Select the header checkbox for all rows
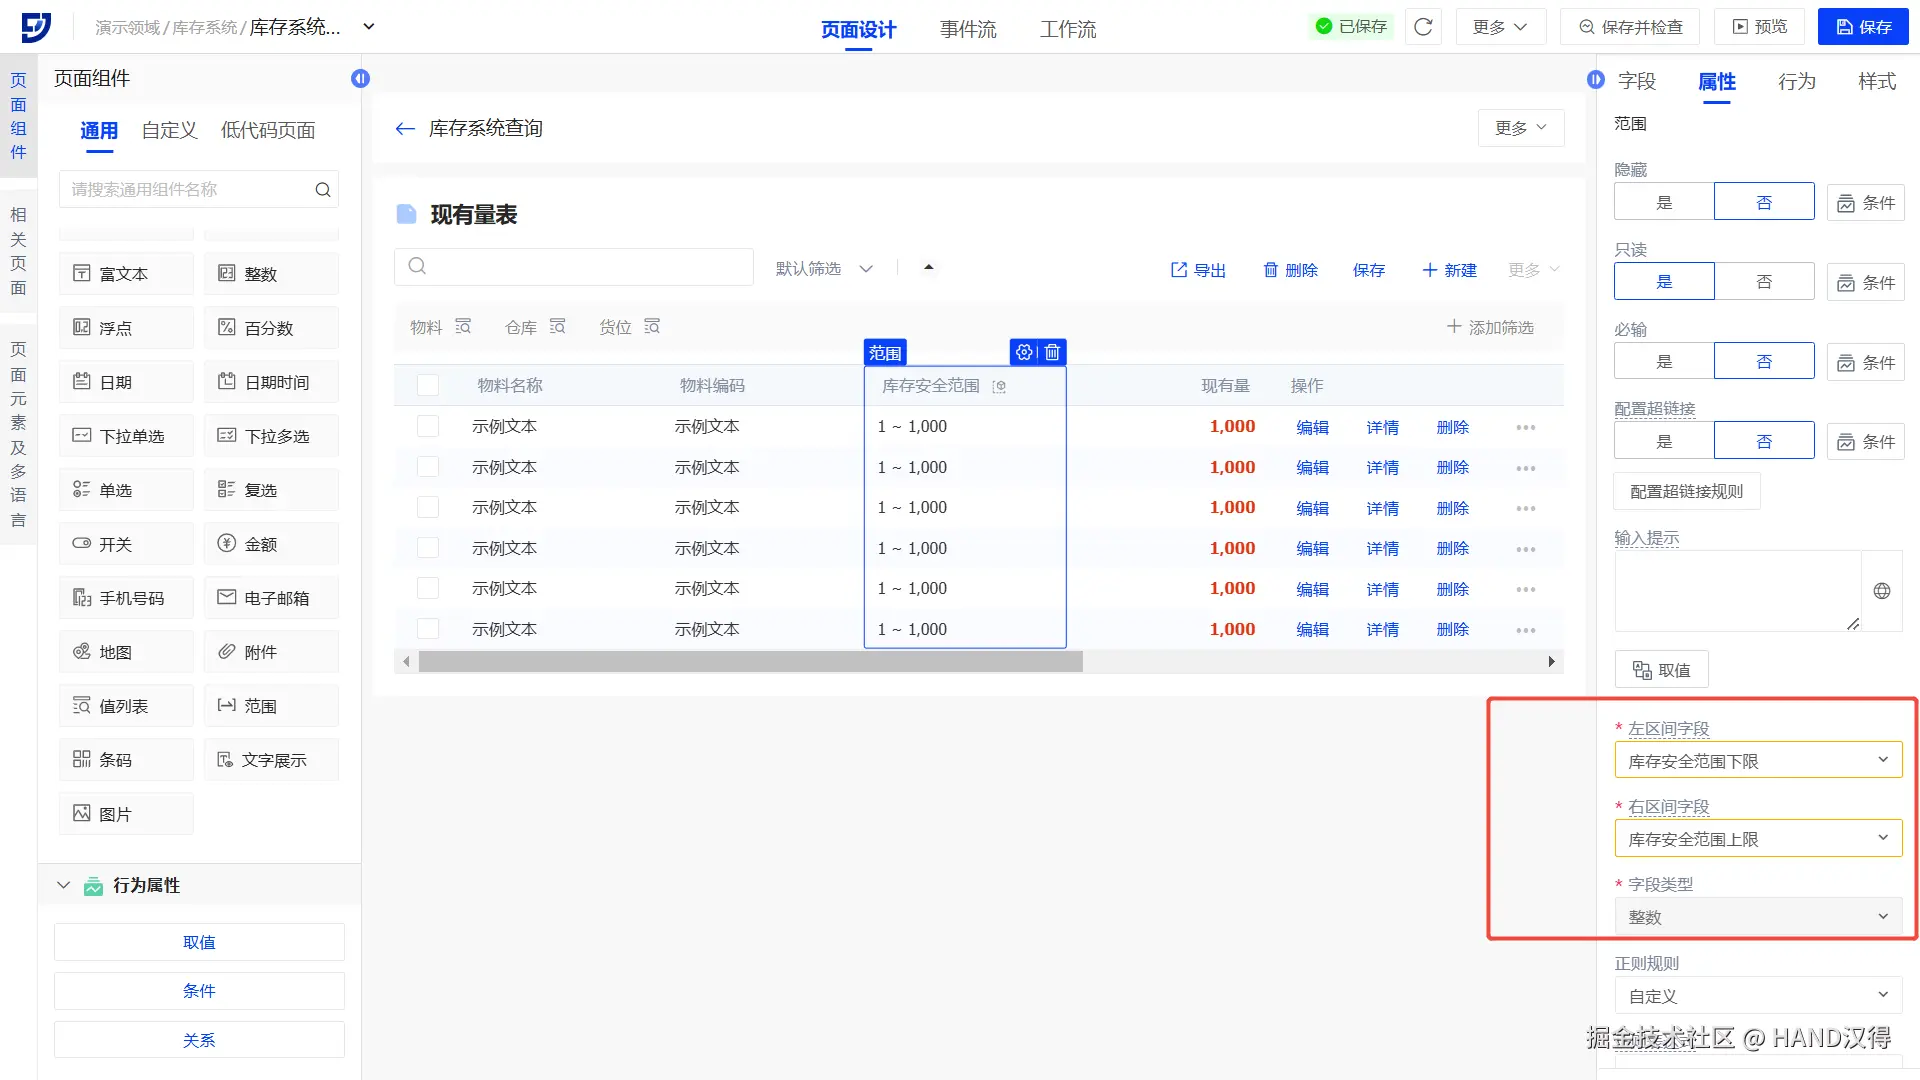The height and width of the screenshot is (1080, 1920). click(x=428, y=385)
